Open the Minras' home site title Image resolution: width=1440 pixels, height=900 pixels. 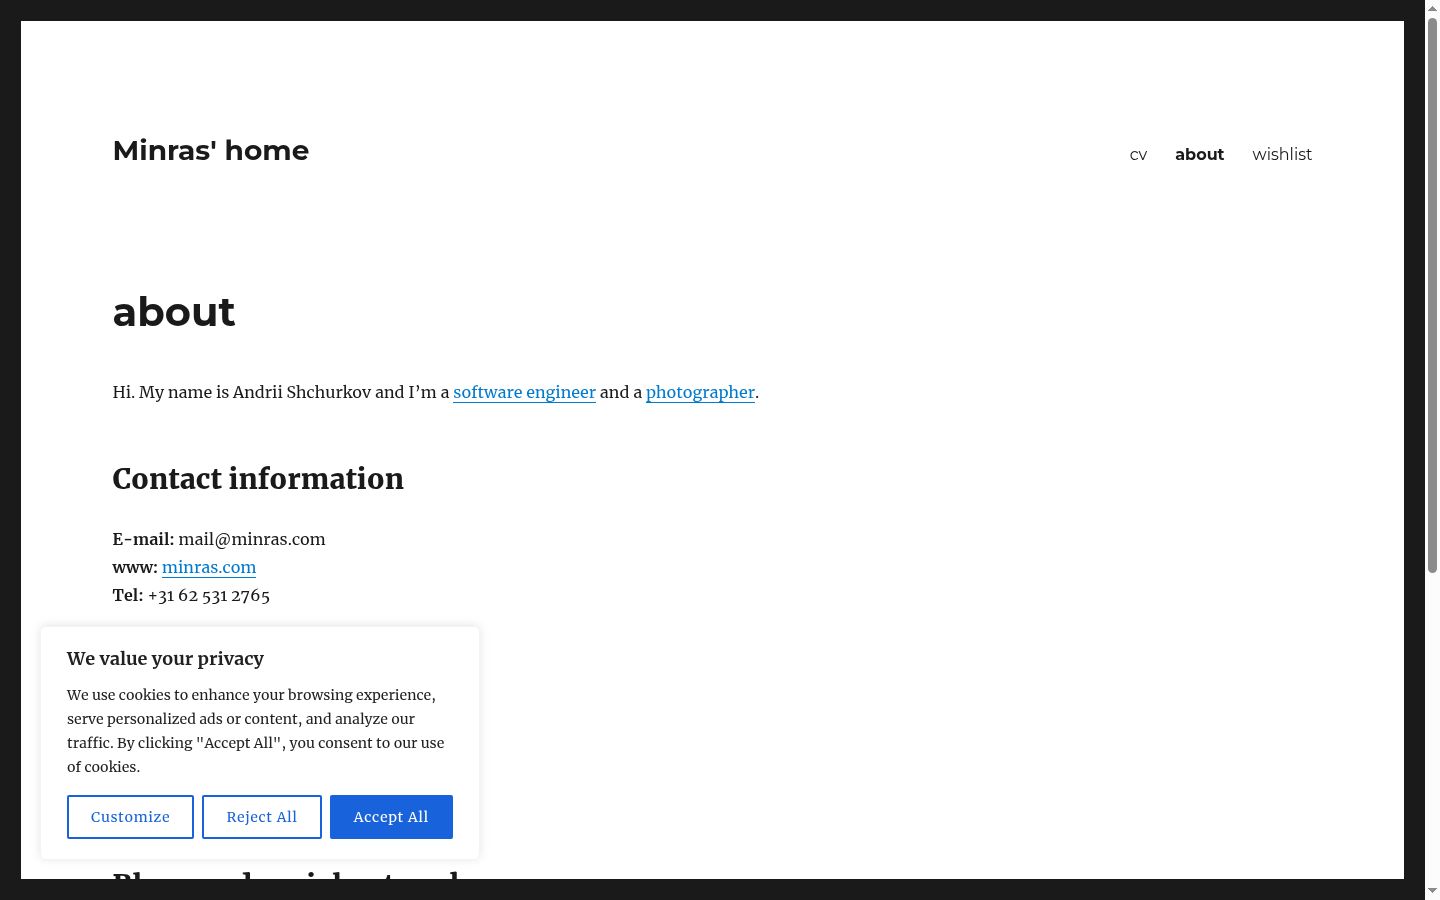click(x=211, y=150)
